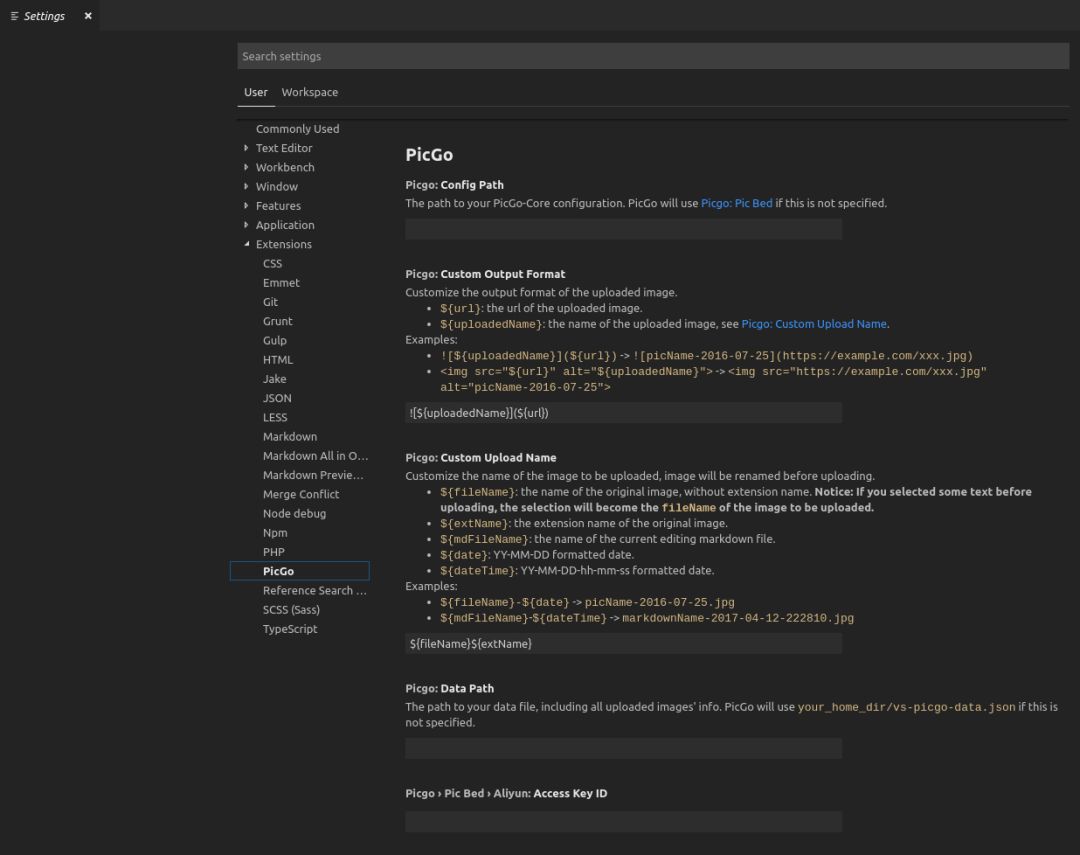Select the User settings tab
This screenshot has height=855, width=1080.
click(256, 92)
